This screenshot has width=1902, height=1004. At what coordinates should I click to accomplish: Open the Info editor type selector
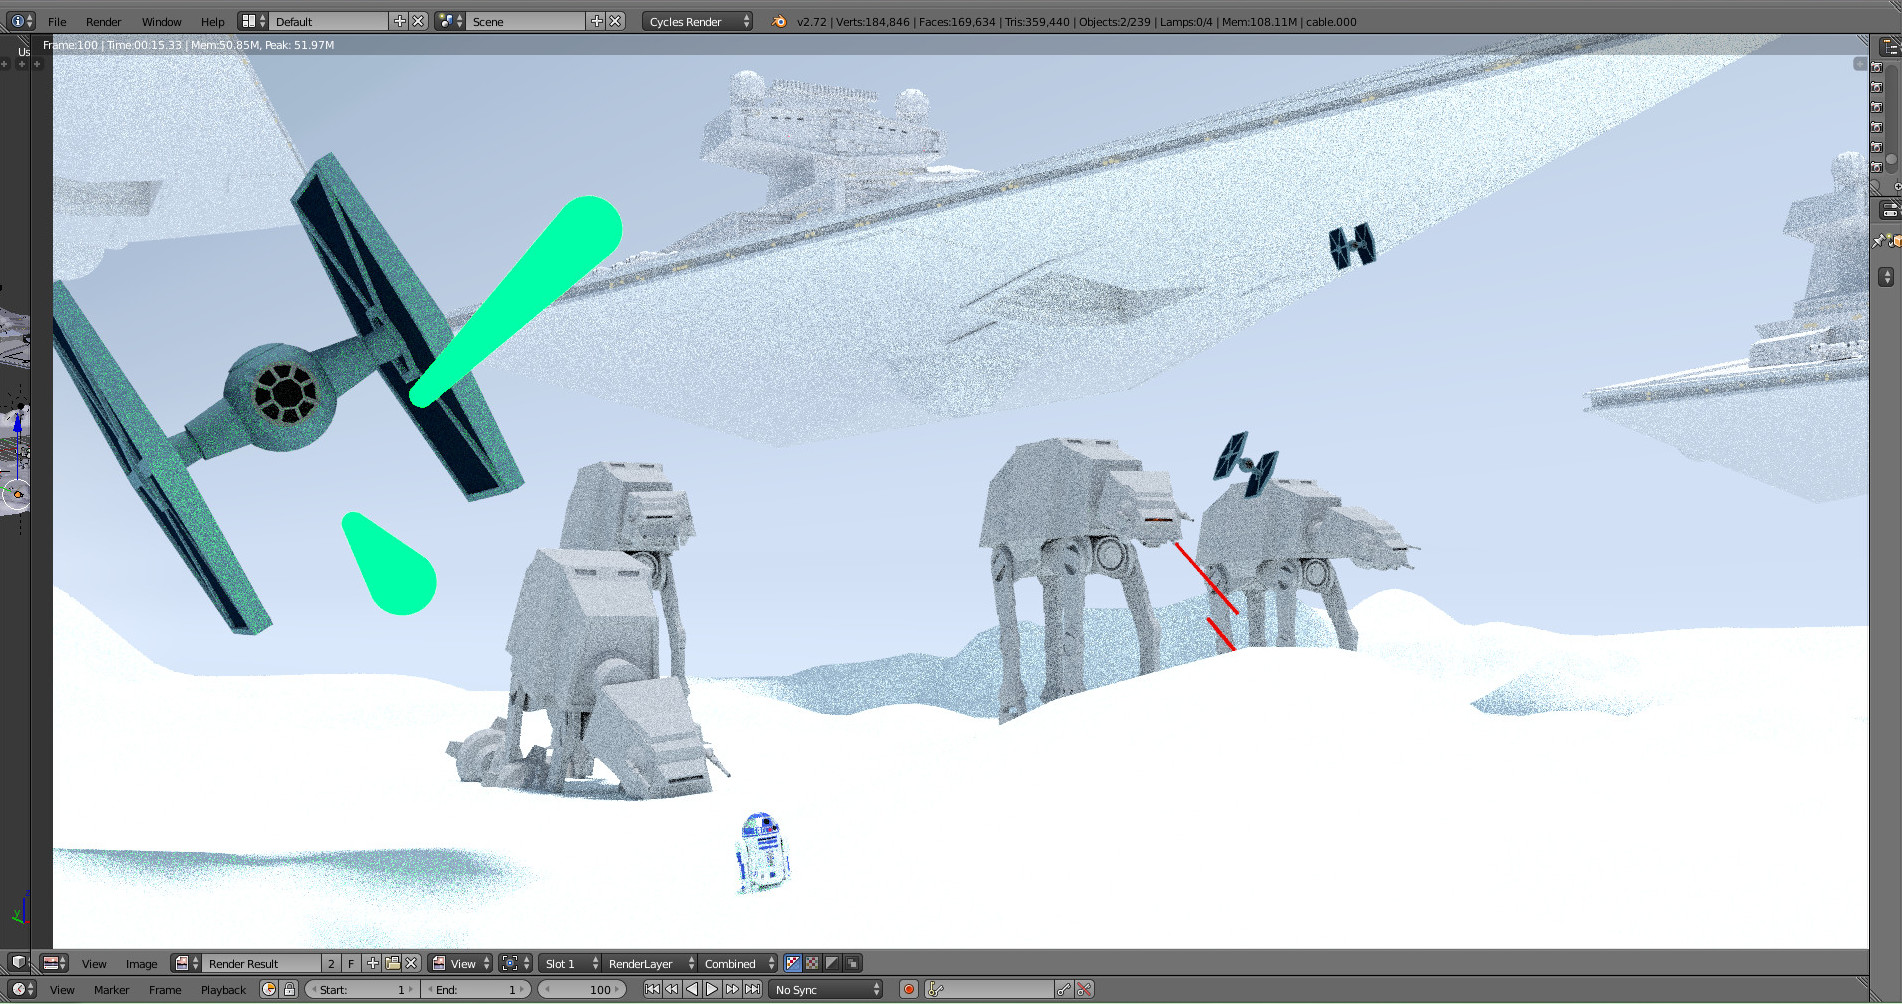pyautogui.click(x=21, y=21)
